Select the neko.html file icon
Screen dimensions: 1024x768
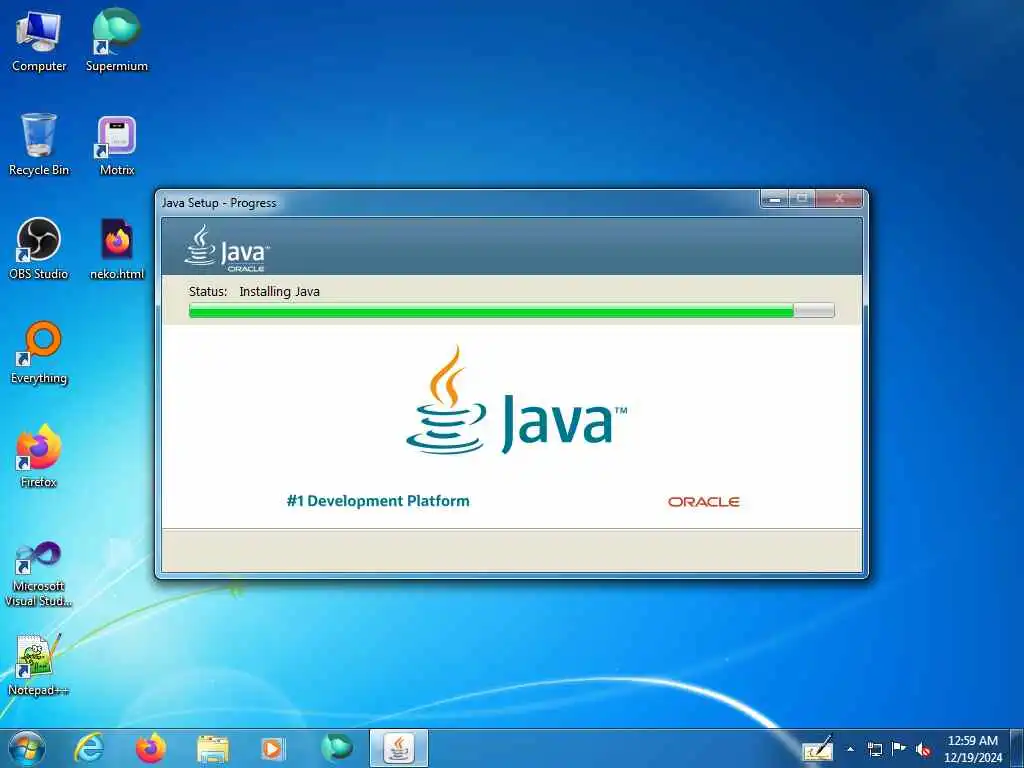point(117,248)
